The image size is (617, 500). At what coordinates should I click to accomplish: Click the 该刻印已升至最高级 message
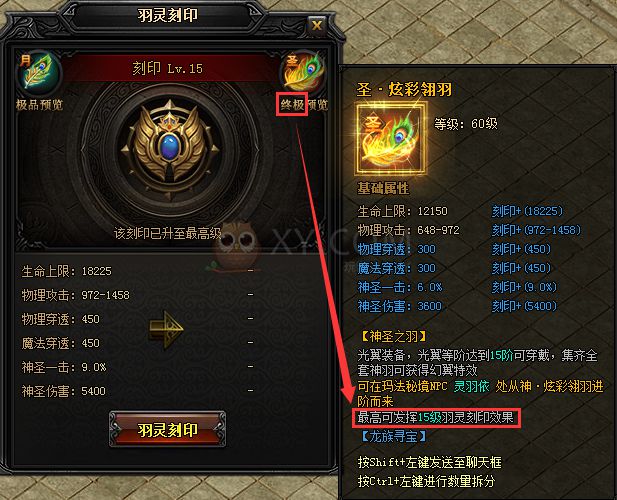pos(168,233)
